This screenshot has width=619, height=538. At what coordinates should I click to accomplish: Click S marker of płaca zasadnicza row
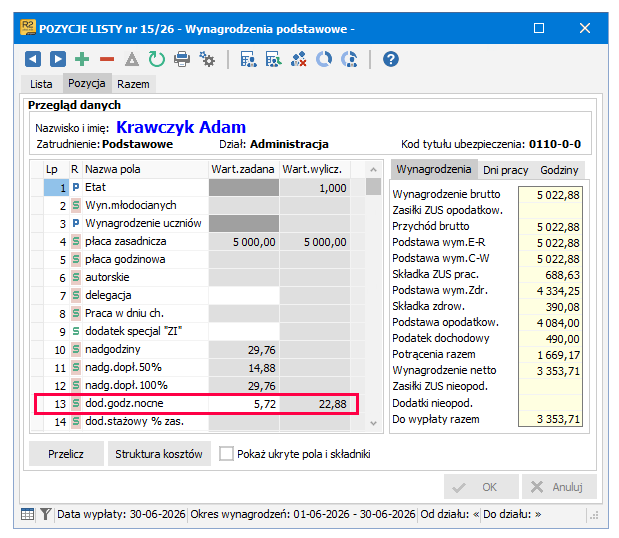pyautogui.click(x=76, y=241)
